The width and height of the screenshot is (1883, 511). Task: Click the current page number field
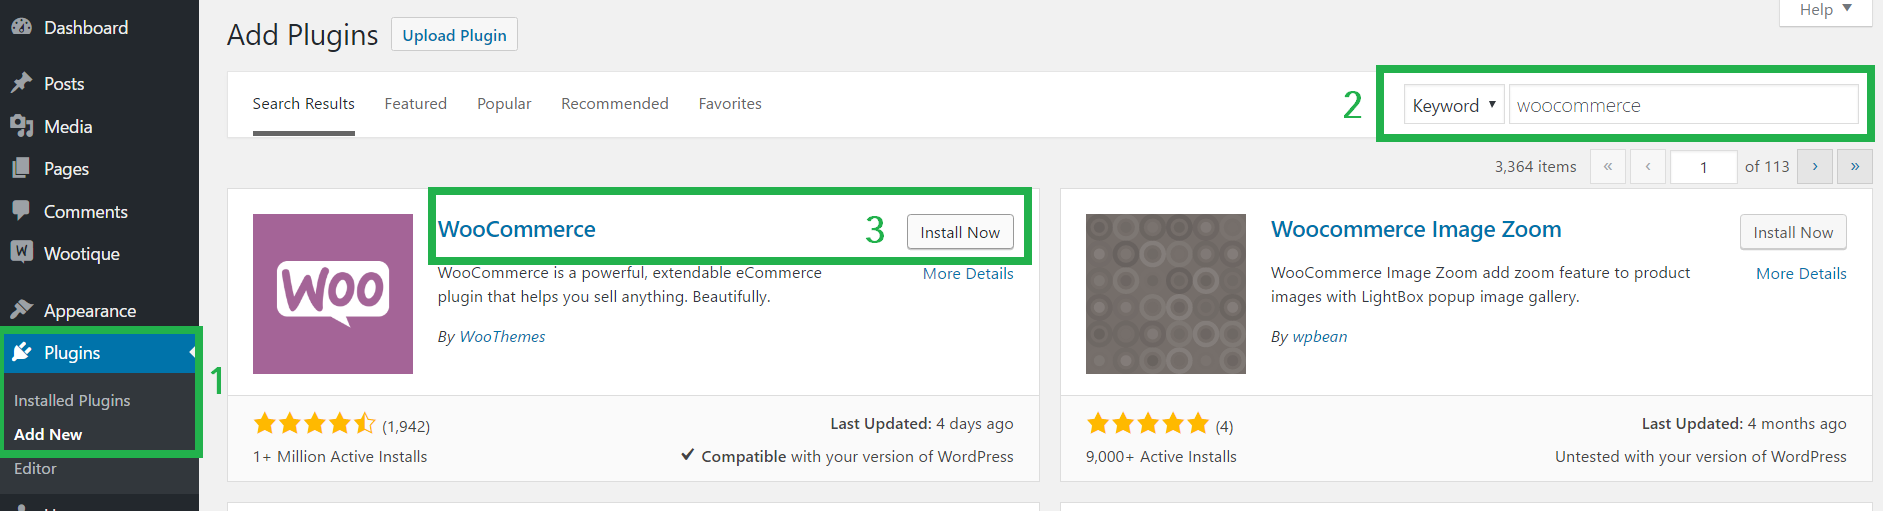tap(1704, 166)
